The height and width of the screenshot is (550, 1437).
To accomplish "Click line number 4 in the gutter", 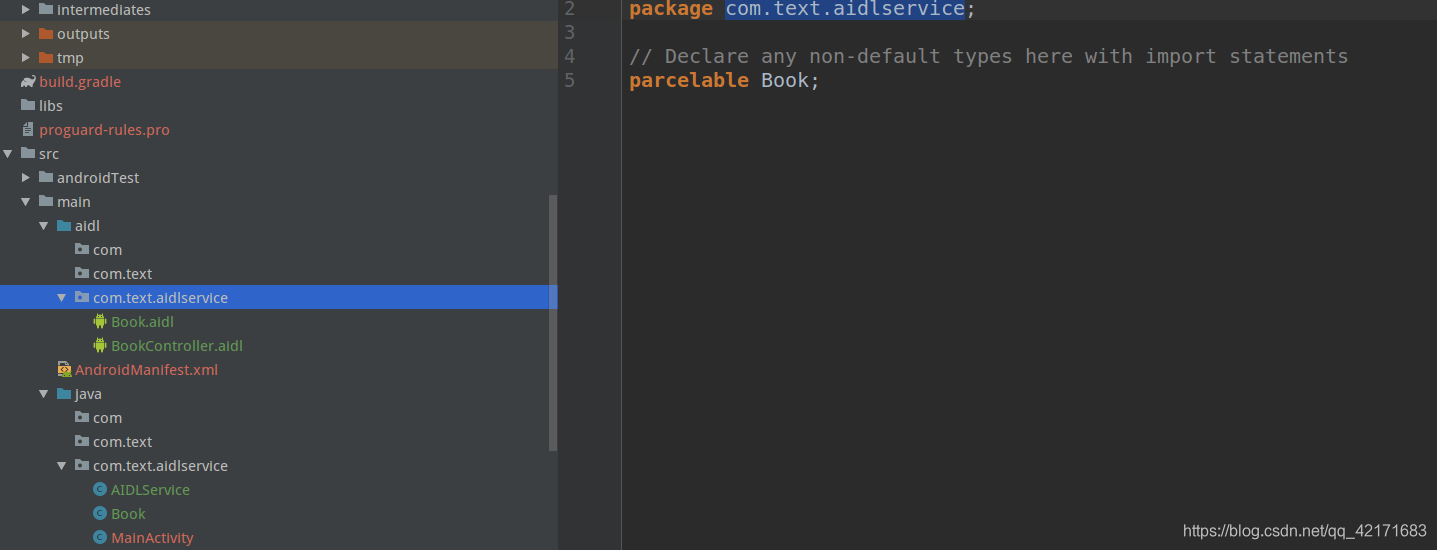I will click(x=569, y=56).
